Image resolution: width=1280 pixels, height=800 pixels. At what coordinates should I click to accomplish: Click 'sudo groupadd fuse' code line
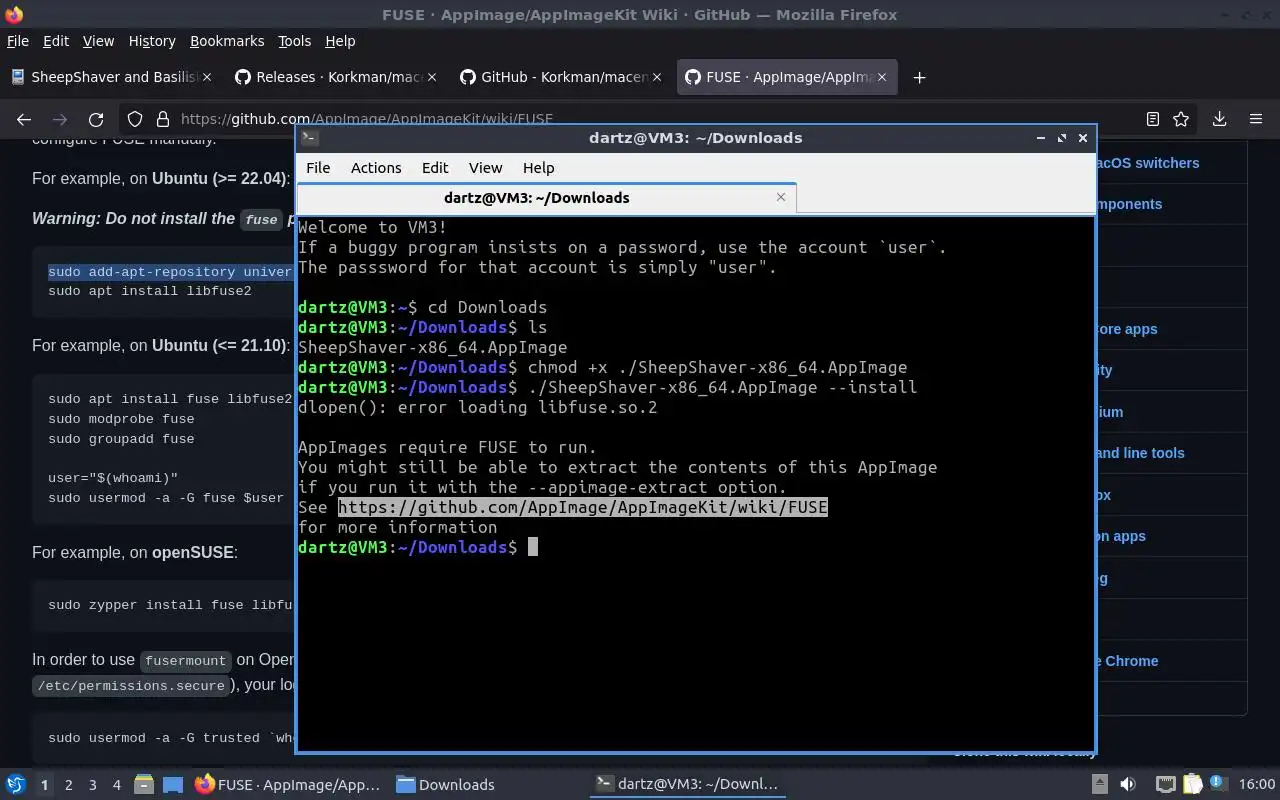(x=121, y=439)
